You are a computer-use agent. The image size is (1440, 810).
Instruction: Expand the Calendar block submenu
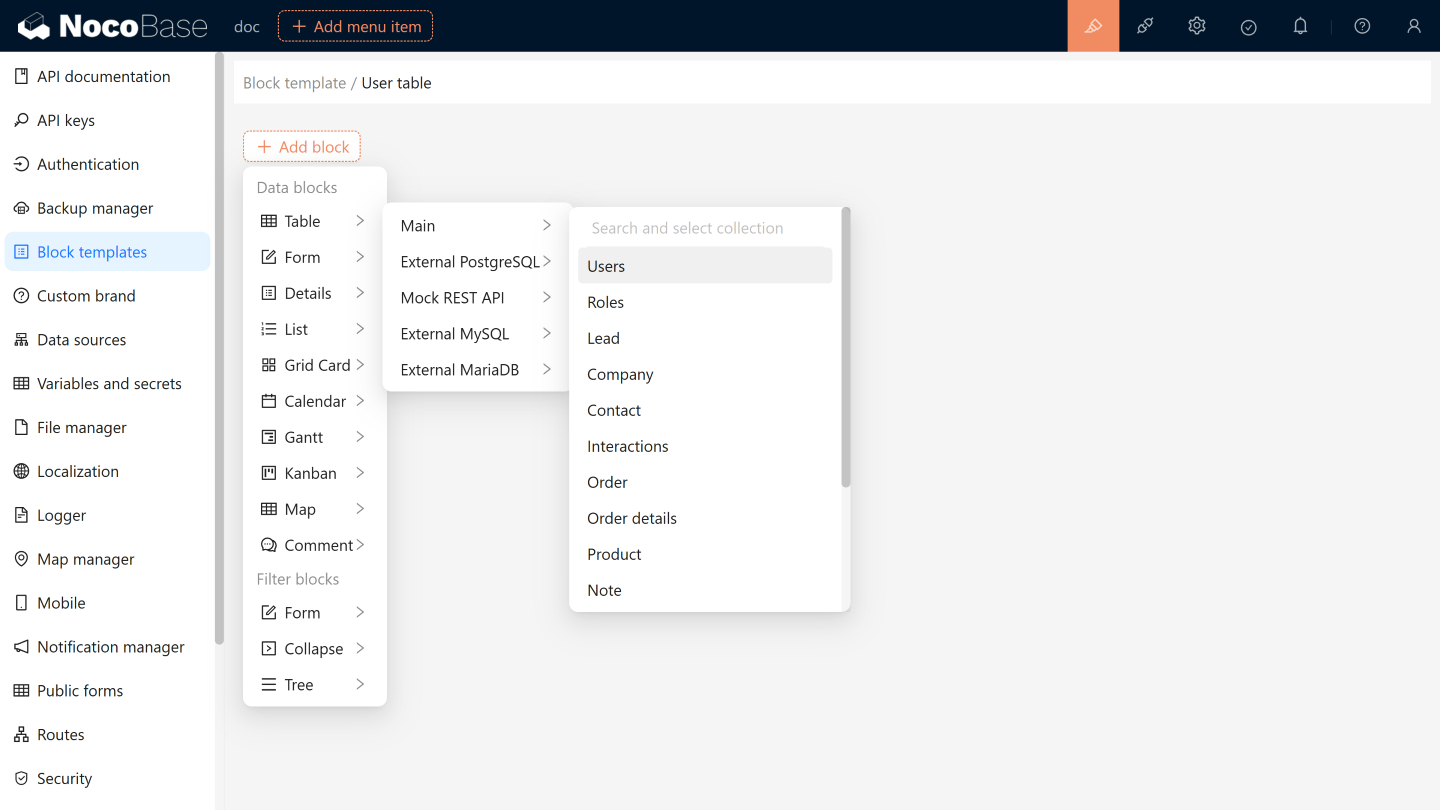click(x=314, y=401)
